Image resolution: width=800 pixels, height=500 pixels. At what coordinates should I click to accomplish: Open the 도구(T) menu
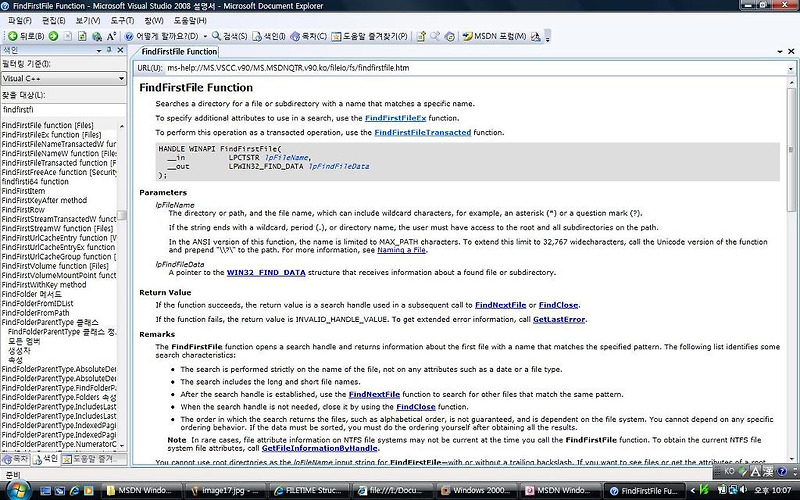point(122,20)
